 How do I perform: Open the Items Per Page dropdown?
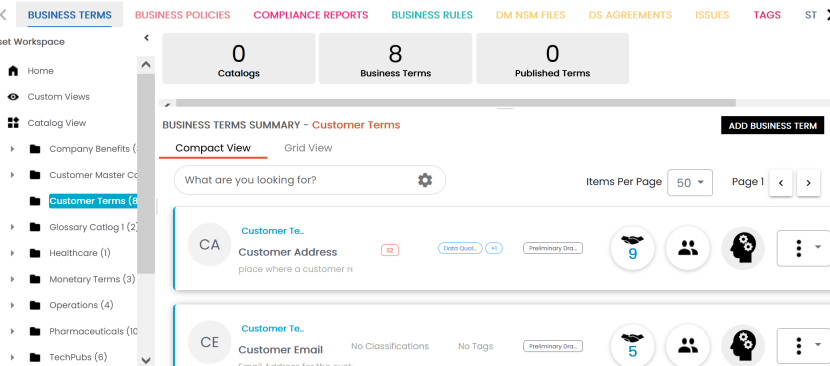pos(690,183)
